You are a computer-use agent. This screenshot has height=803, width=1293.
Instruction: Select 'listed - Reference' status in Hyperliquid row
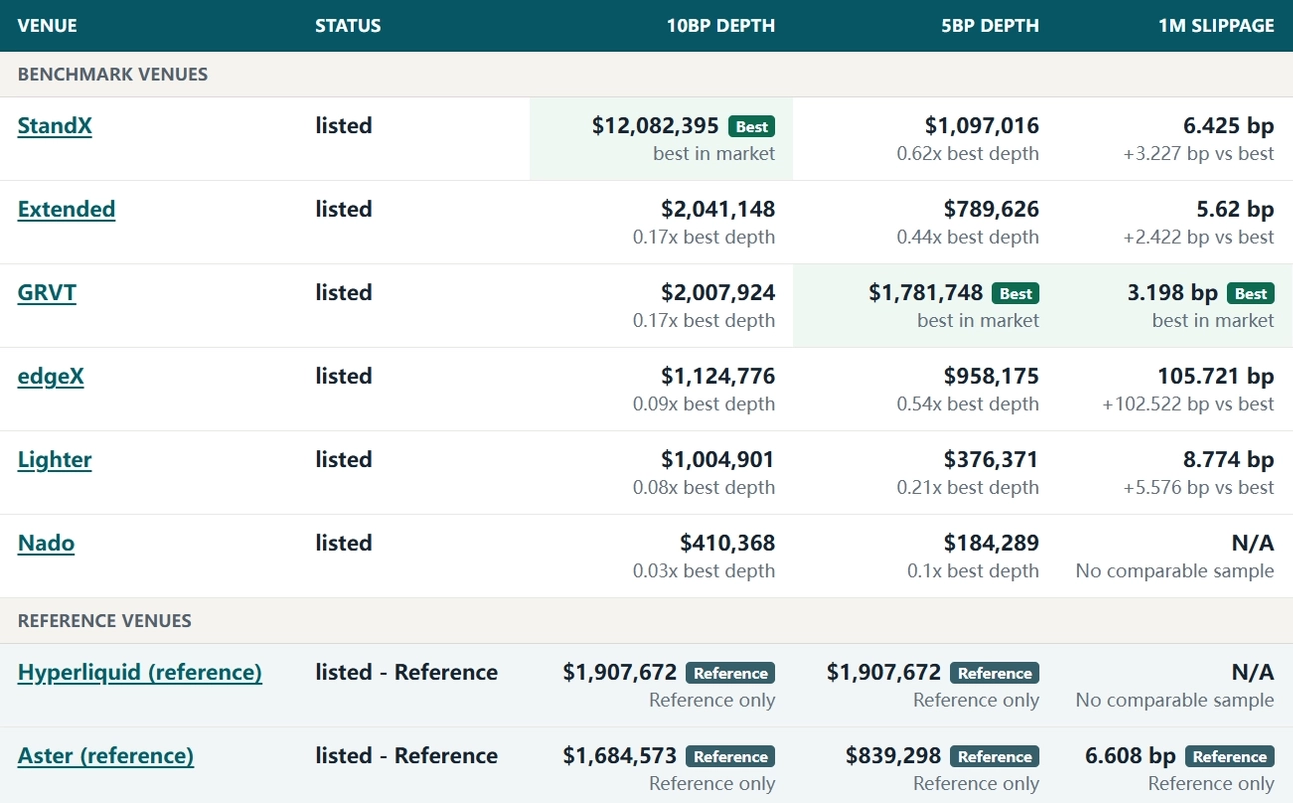406,672
